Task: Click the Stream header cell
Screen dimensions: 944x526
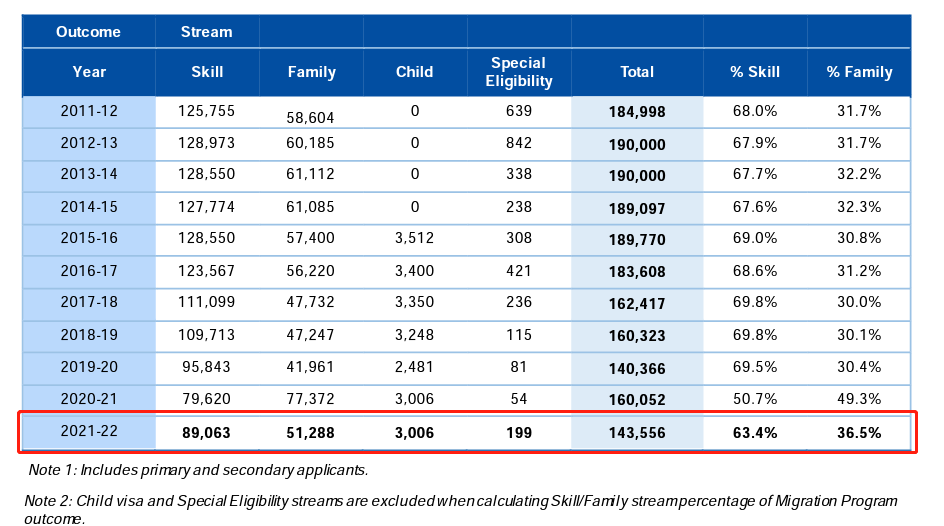Action: click(206, 32)
